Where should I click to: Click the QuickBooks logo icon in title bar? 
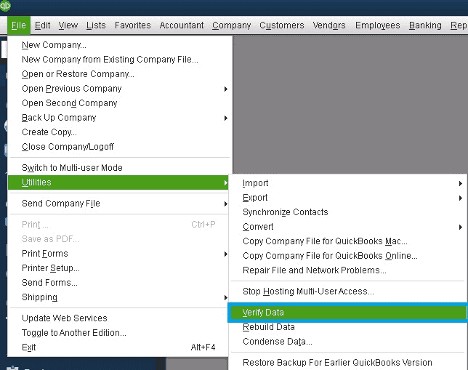5,5
